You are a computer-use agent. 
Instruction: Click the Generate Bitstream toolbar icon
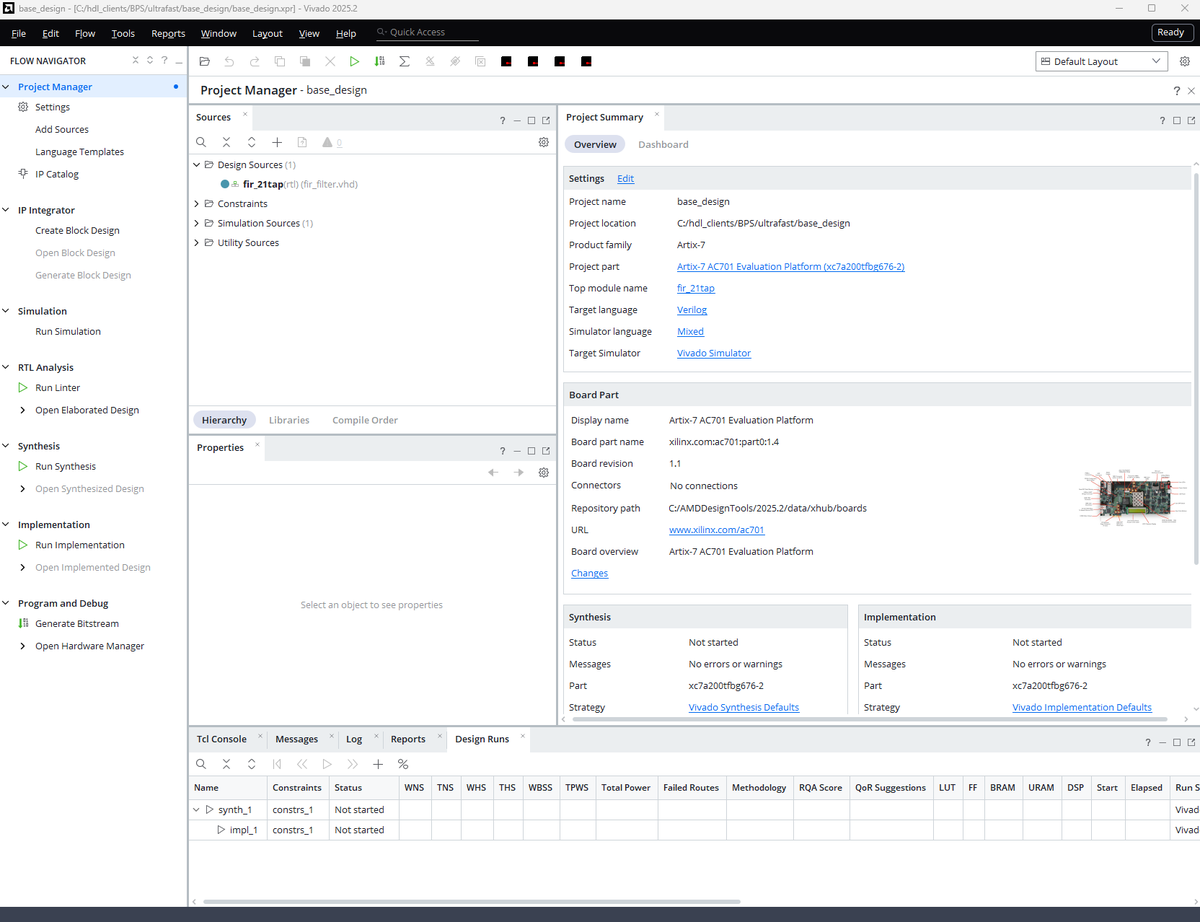(379, 61)
